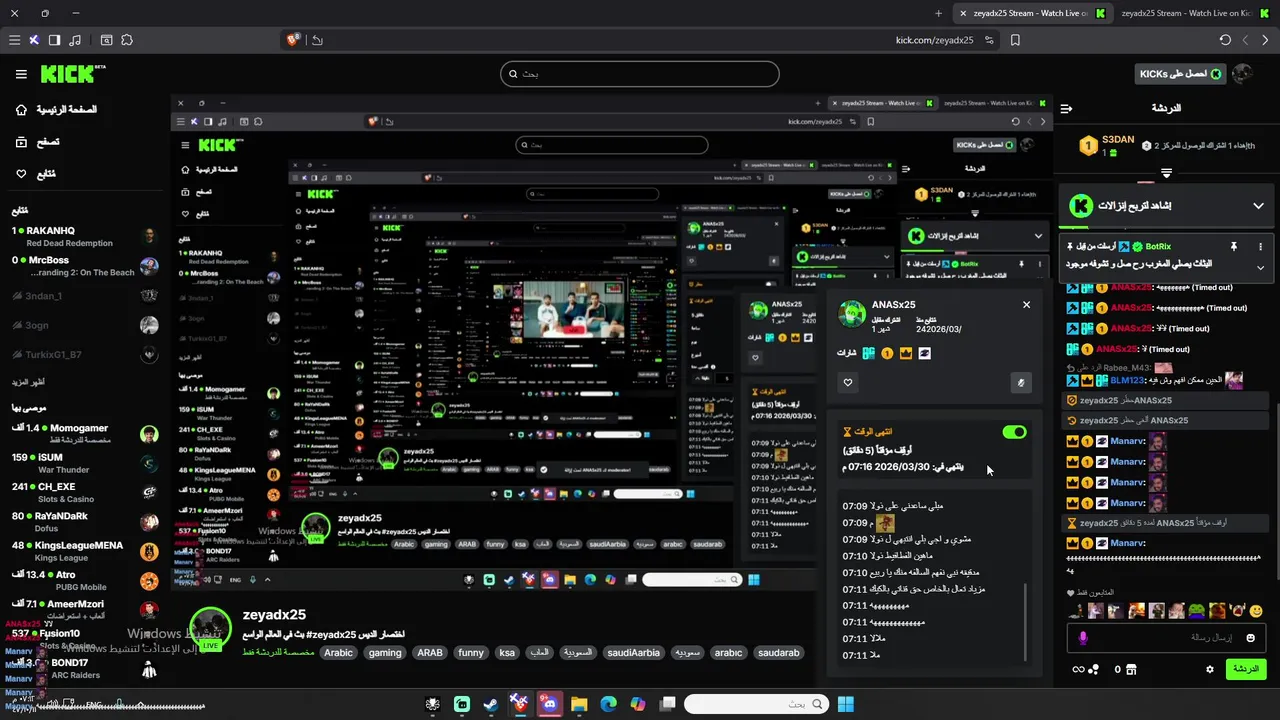Image resolution: width=1280 pixels, height=720 pixels.
Task: Reload the page with browser refresh icon
Action: pyautogui.click(x=1225, y=40)
